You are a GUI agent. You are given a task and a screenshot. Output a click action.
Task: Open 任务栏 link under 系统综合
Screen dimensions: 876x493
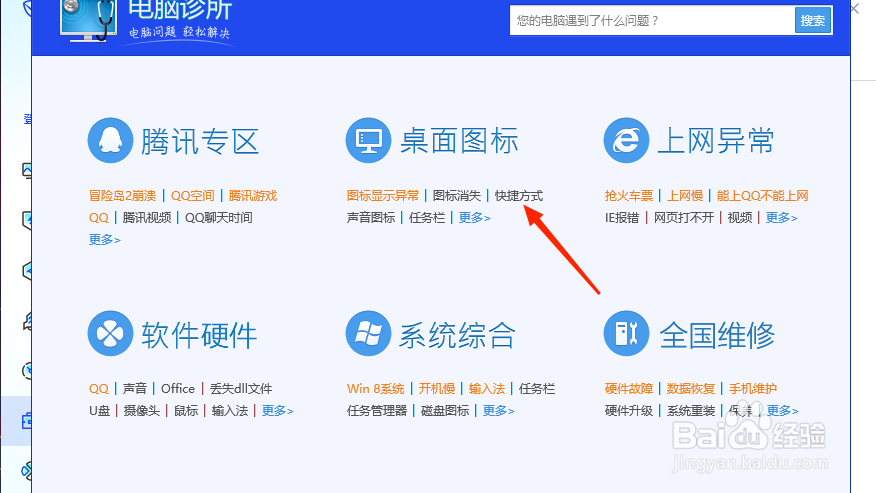537,388
